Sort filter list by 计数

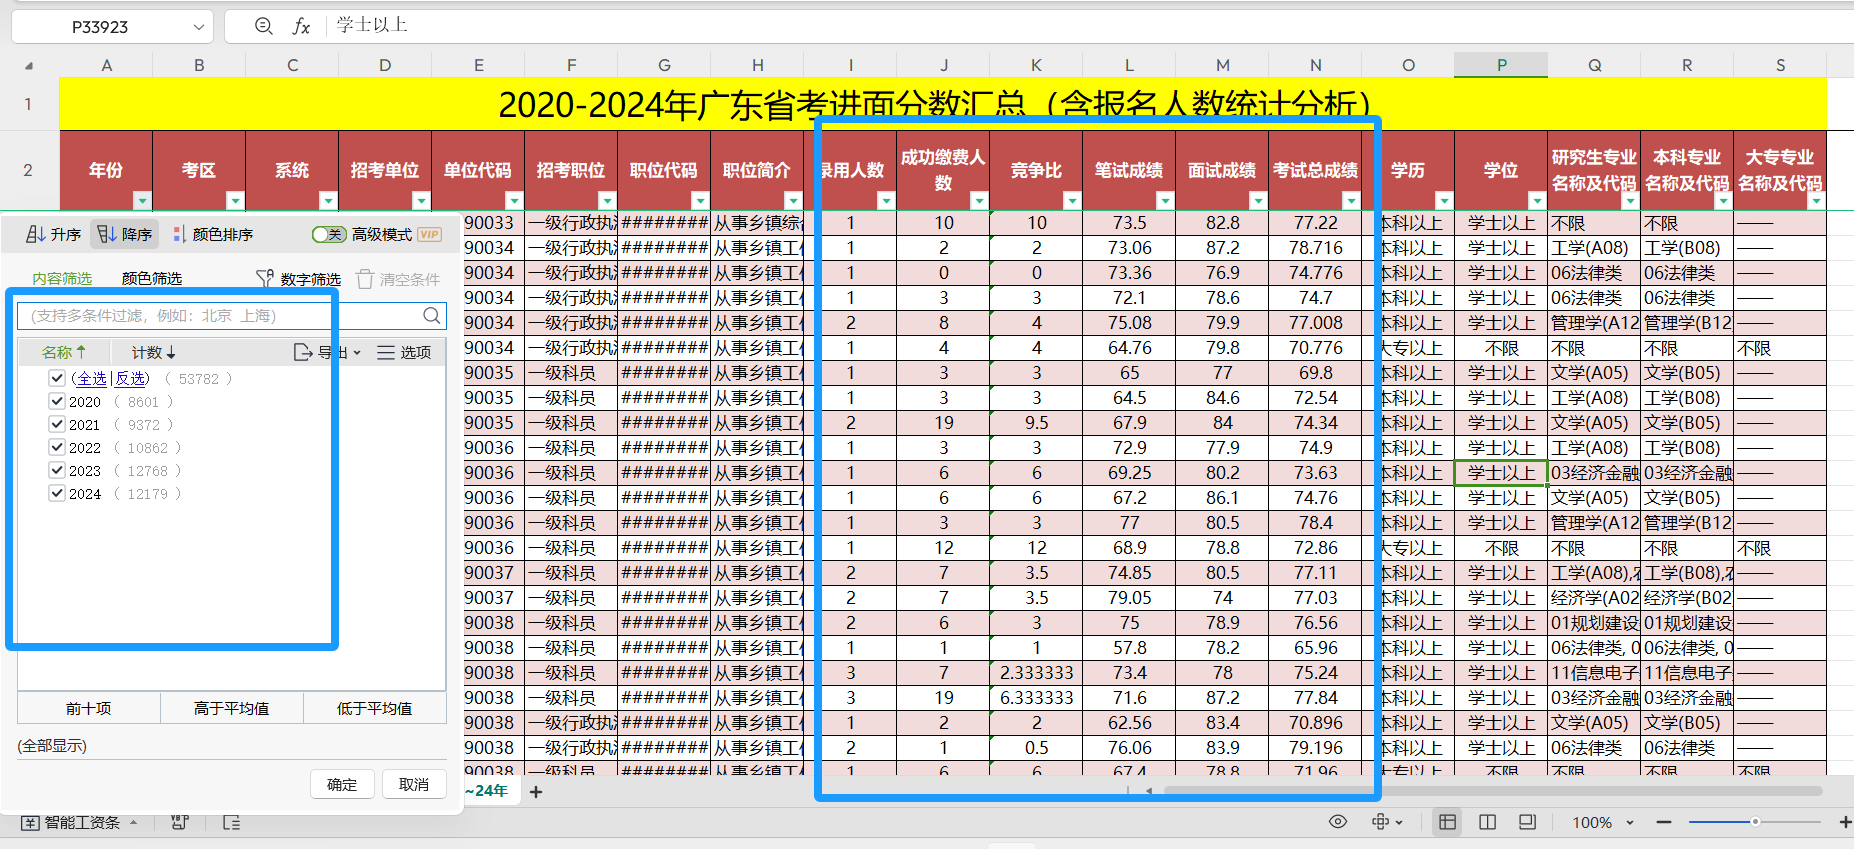pos(154,352)
